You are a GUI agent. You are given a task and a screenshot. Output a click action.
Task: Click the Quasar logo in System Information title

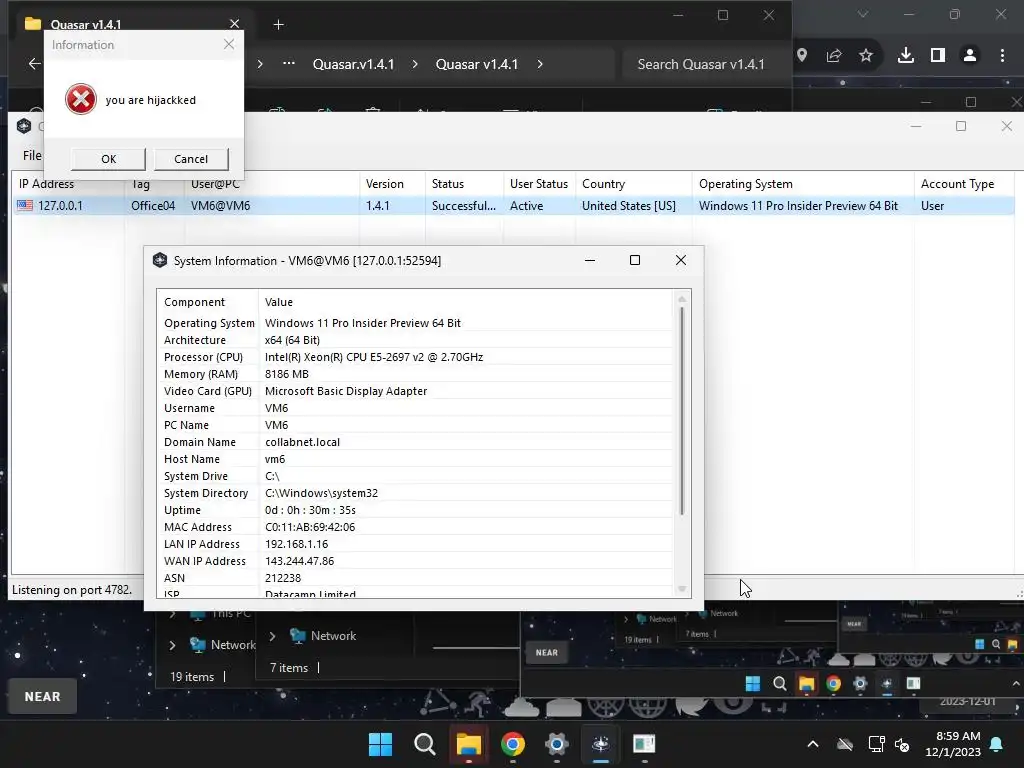159,260
